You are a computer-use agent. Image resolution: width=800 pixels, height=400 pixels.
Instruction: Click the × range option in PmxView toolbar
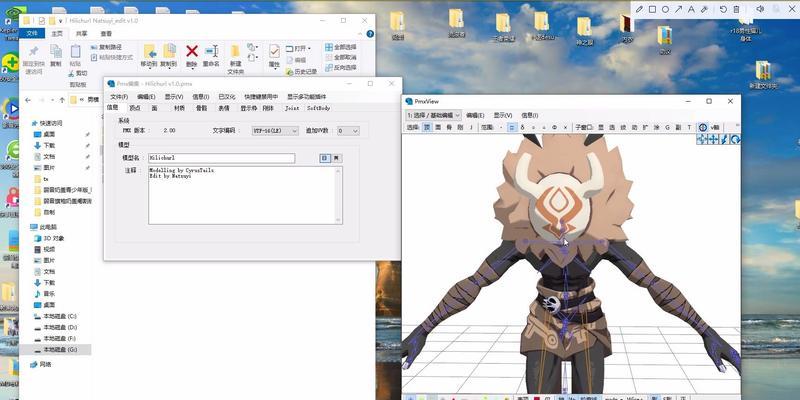coord(566,128)
